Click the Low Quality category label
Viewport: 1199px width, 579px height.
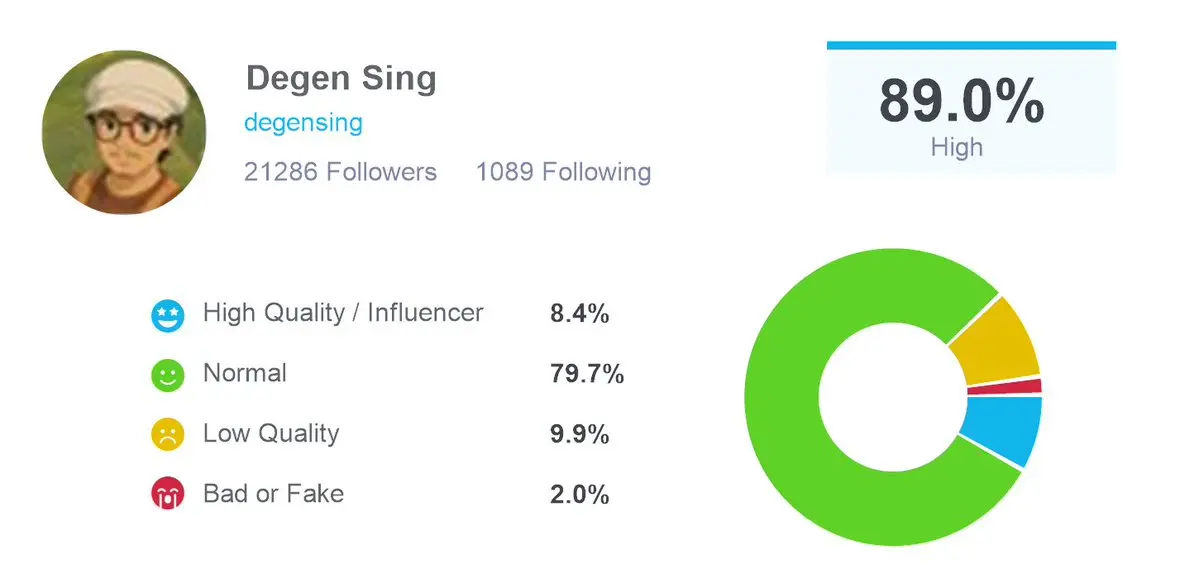coord(271,434)
